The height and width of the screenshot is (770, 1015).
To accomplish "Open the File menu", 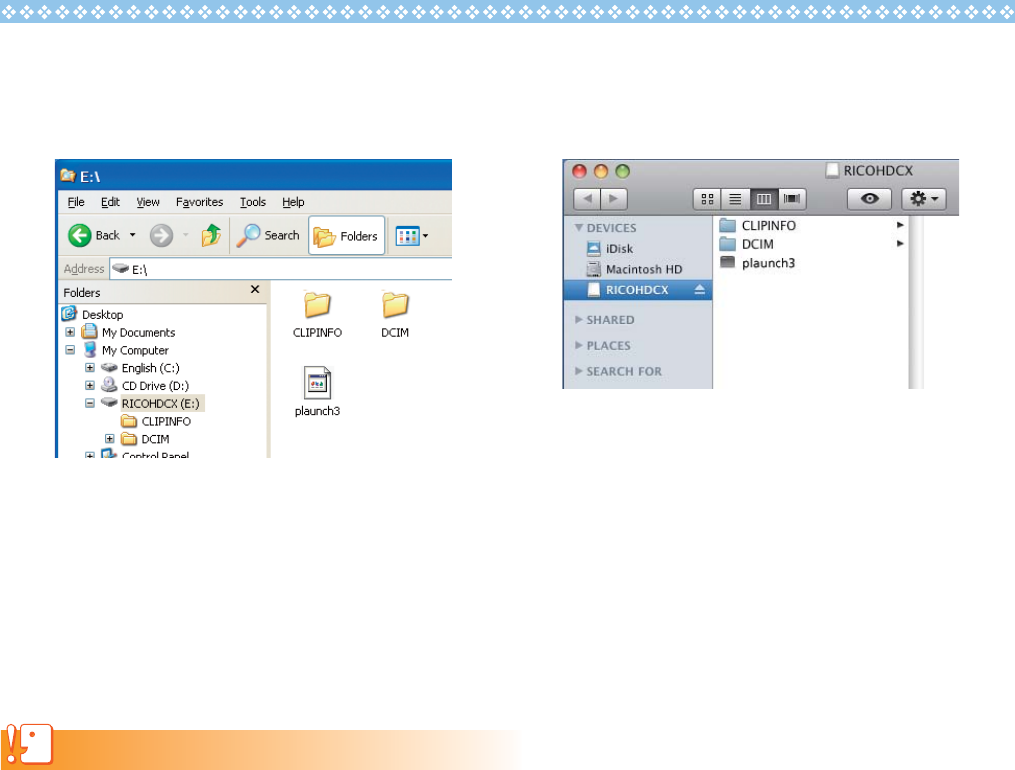I will click(x=76, y=202).
